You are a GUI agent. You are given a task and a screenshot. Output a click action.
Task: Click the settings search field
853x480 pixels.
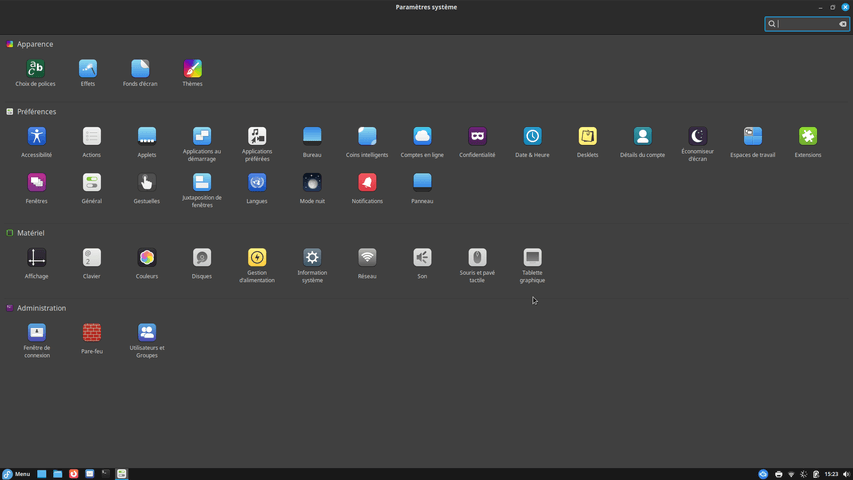click(x=807, y=24)
